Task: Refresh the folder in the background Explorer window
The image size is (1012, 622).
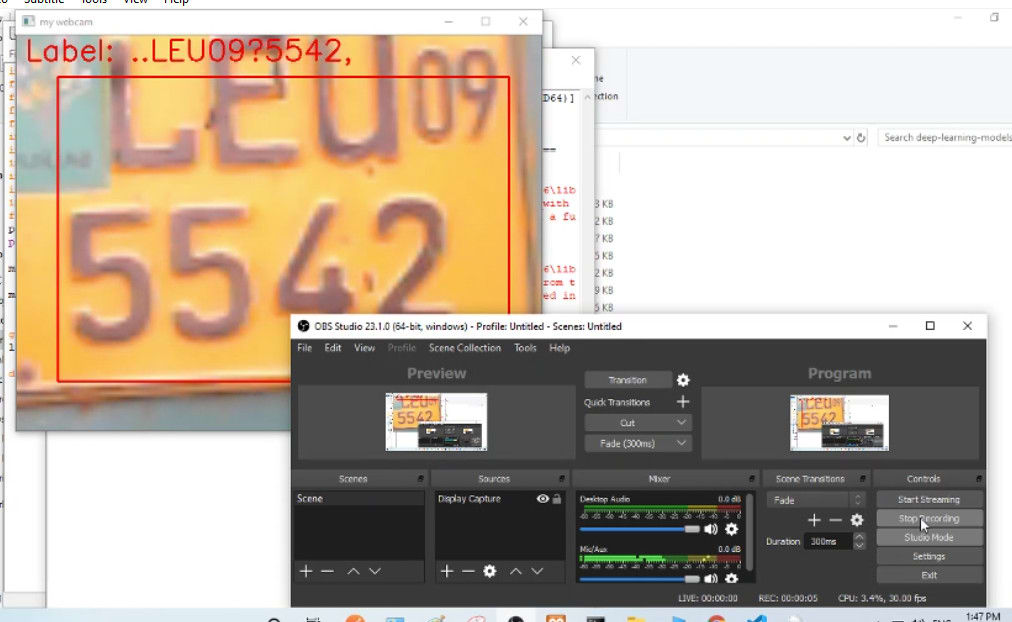Action: pos(861,137)
